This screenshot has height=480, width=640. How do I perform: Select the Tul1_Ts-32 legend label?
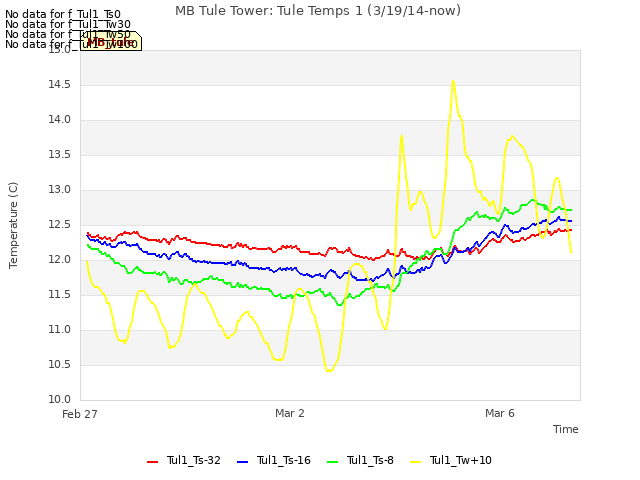[193, 460]
